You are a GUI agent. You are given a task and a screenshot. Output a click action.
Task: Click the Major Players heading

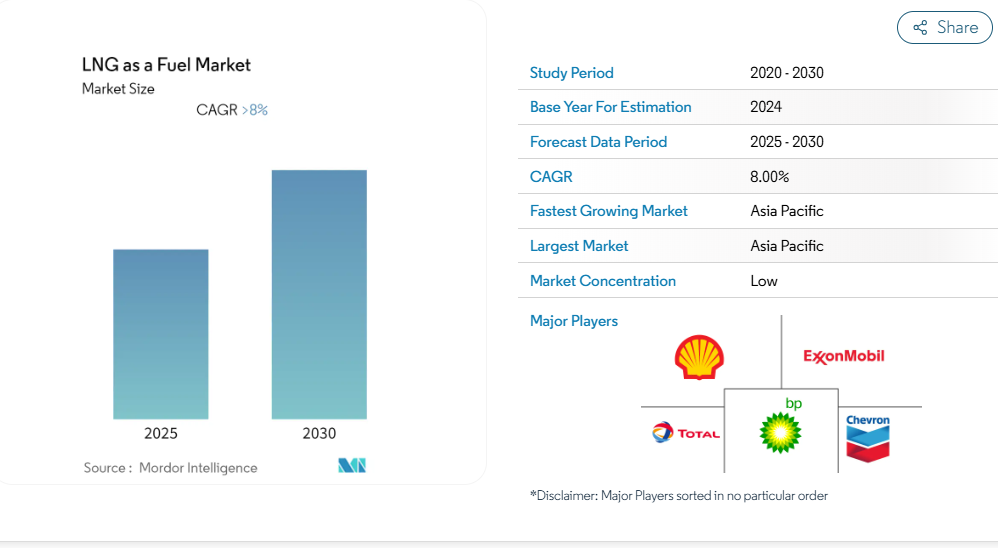[x=573, y=321]
